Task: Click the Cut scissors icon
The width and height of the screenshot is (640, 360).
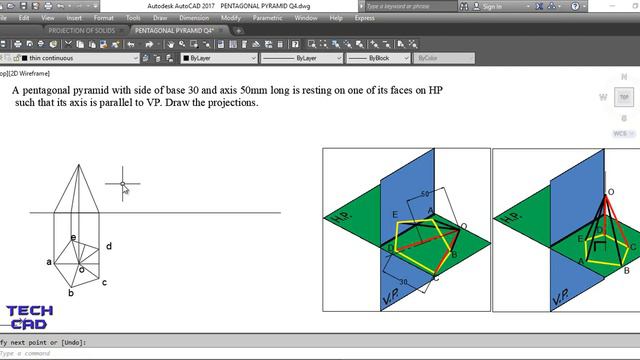Action: click(x=68, y=44)
